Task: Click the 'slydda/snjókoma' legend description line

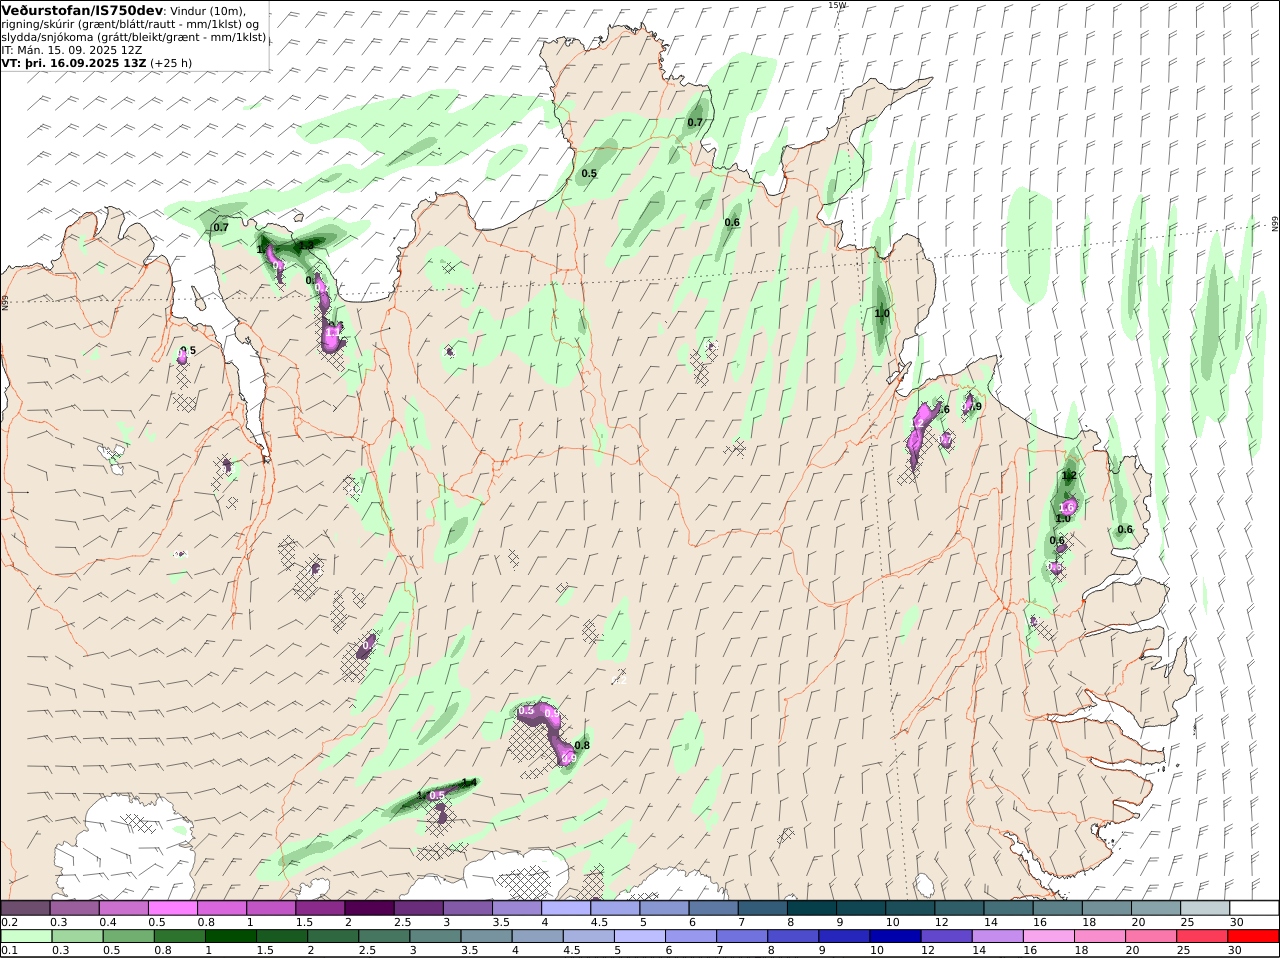Action: tap(133, 36)
